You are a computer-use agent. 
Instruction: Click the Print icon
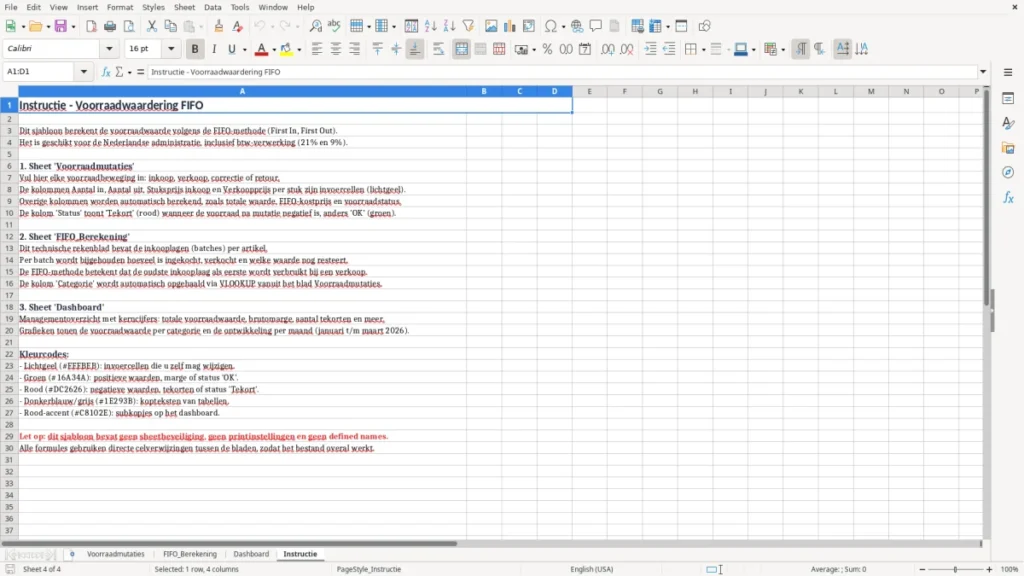(x=110, y=26)
